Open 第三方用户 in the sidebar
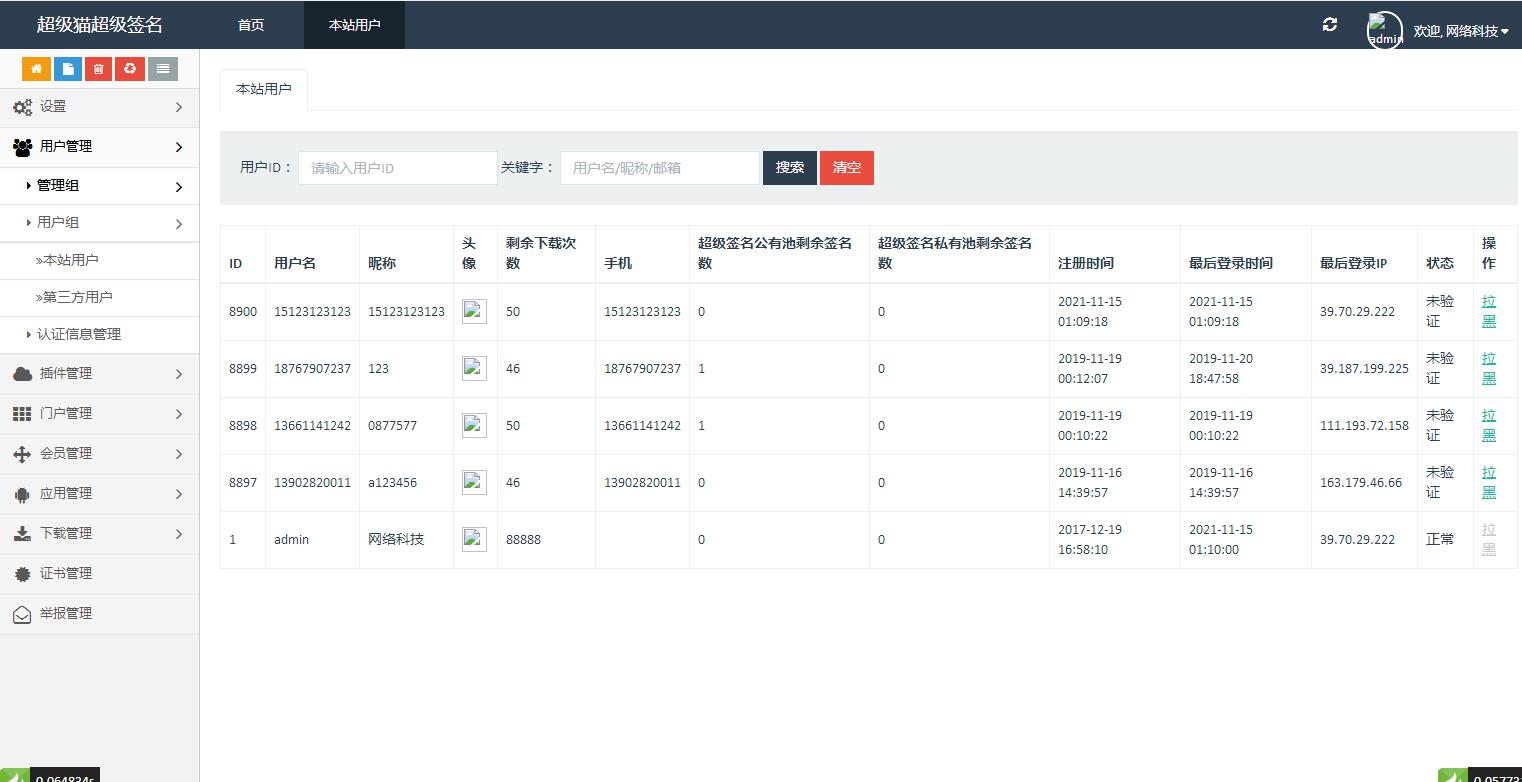The height and width of the screenshot is (782, 1522). click(x=77, y=297)
